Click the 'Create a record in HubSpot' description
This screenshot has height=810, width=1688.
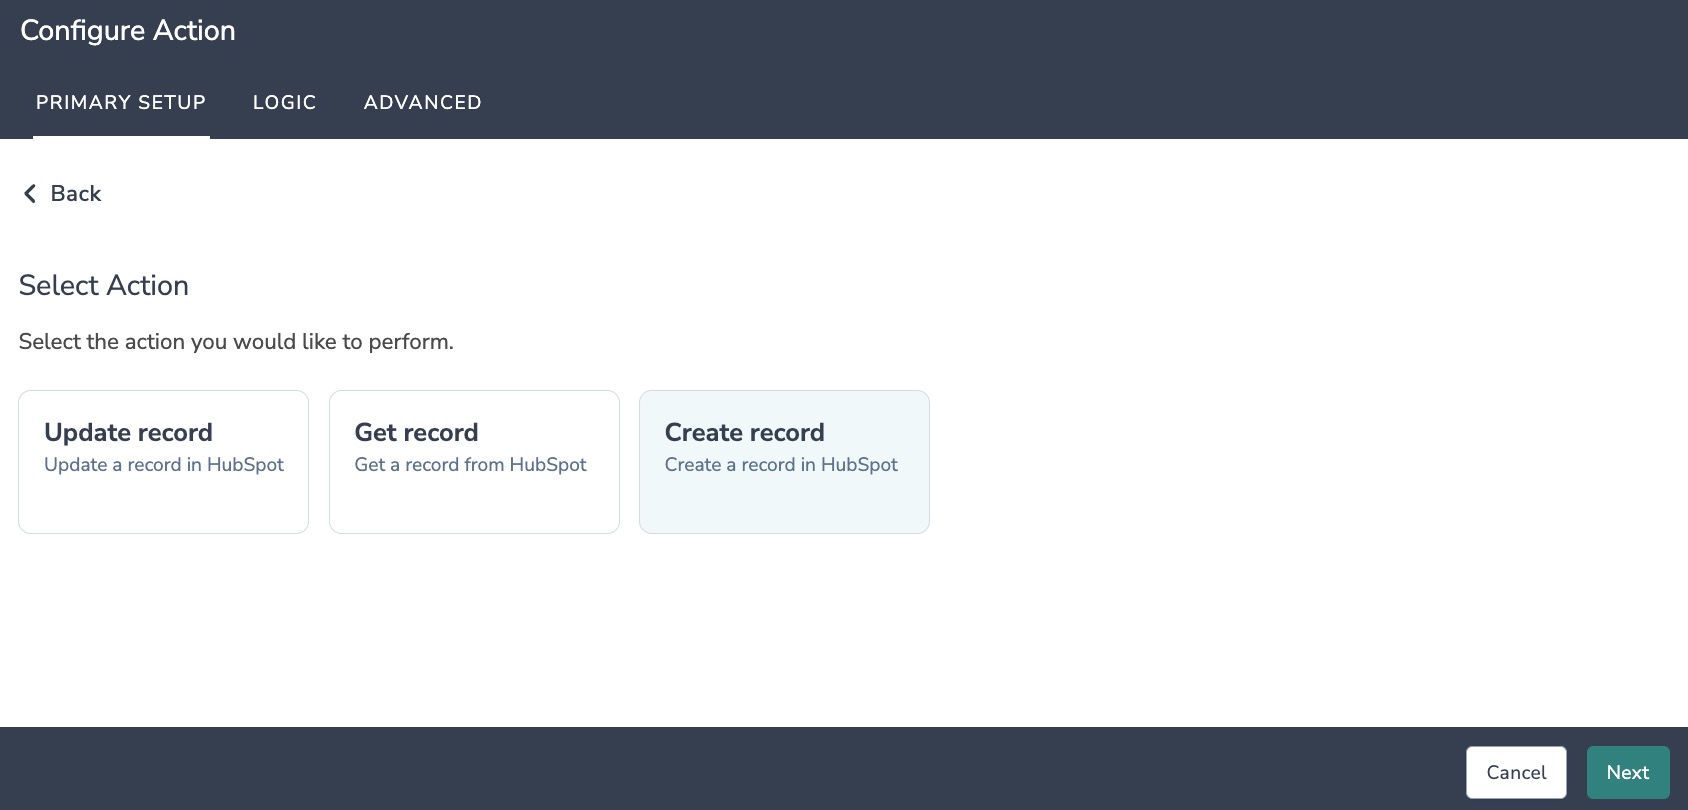click(781, 465)
